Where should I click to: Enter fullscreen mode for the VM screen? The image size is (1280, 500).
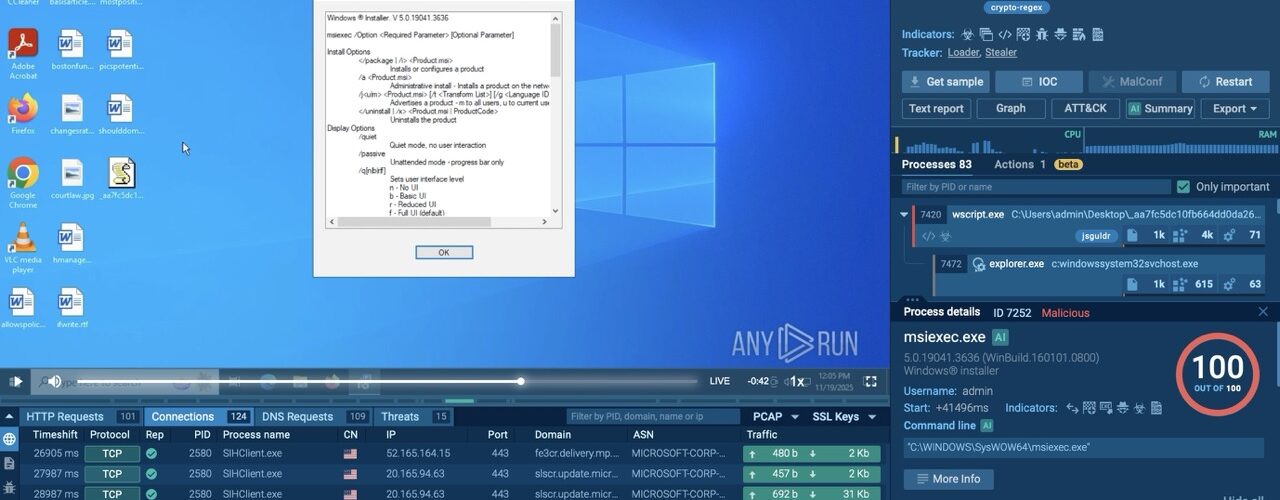coord(870,381)
